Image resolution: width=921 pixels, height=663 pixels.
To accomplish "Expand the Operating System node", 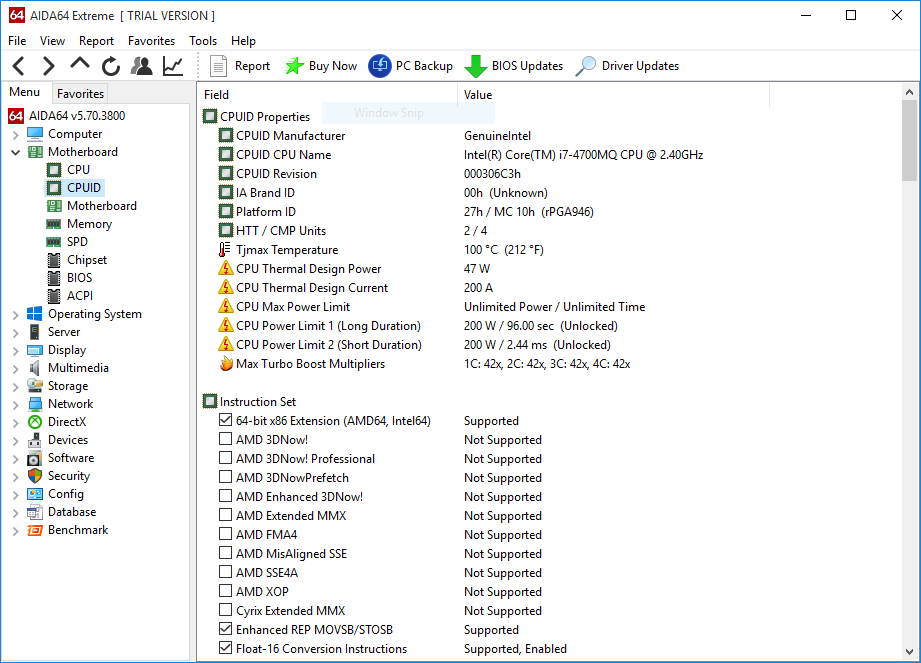I will (15, 315).
